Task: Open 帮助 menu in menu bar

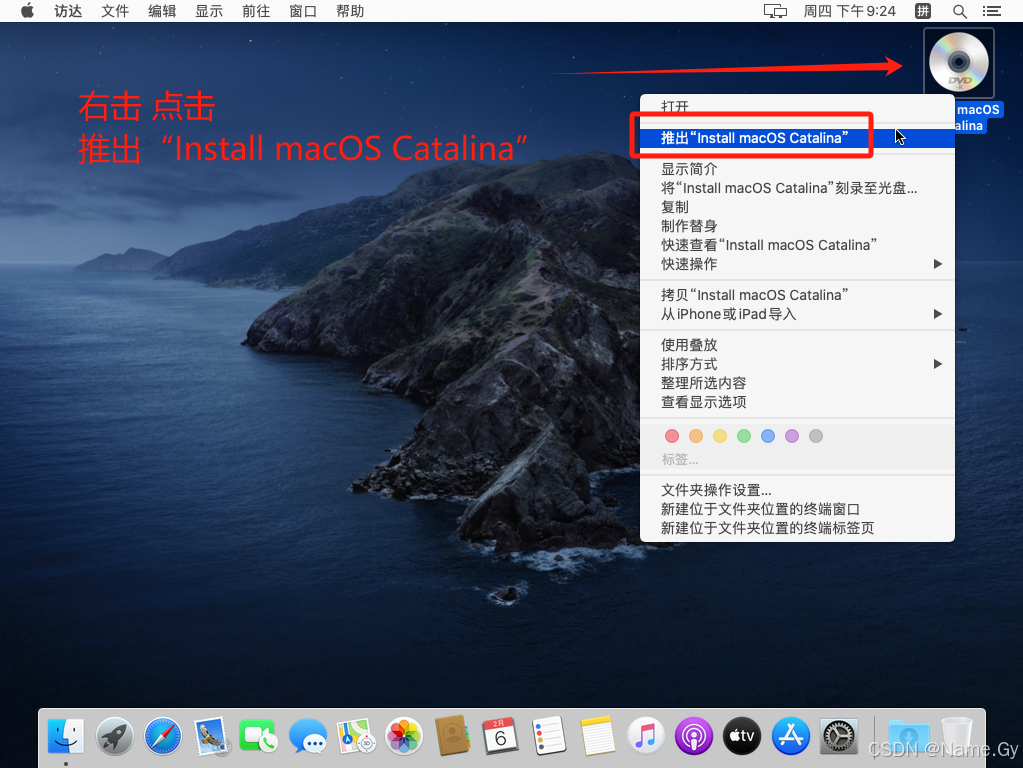Action: click(350, 11)
